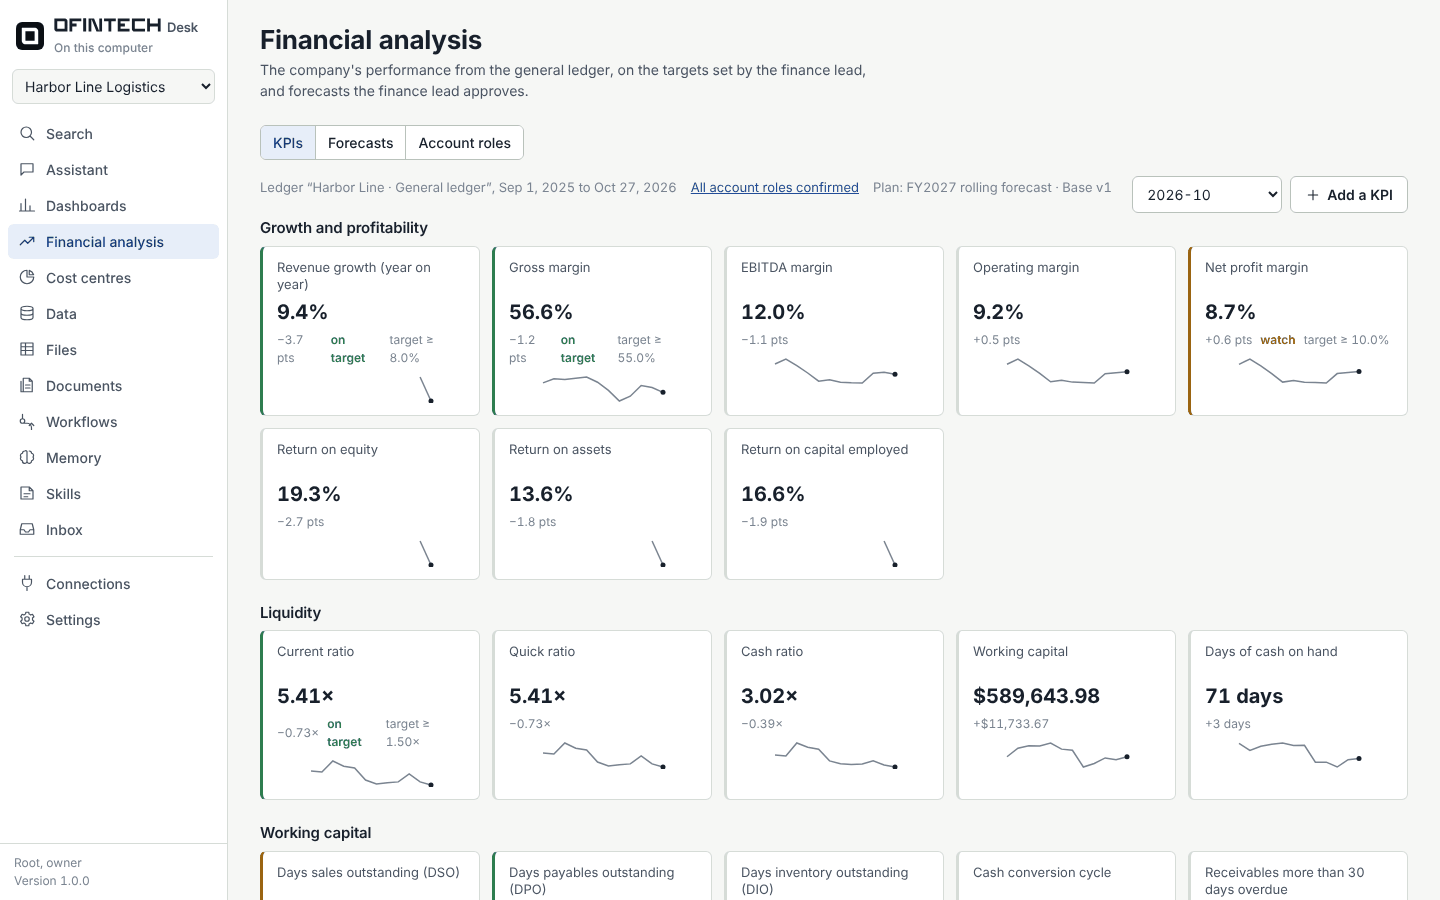This screenshot has width=1440, height=900.
Task: Switch to the Account roles tab
Action: [464, 143]
